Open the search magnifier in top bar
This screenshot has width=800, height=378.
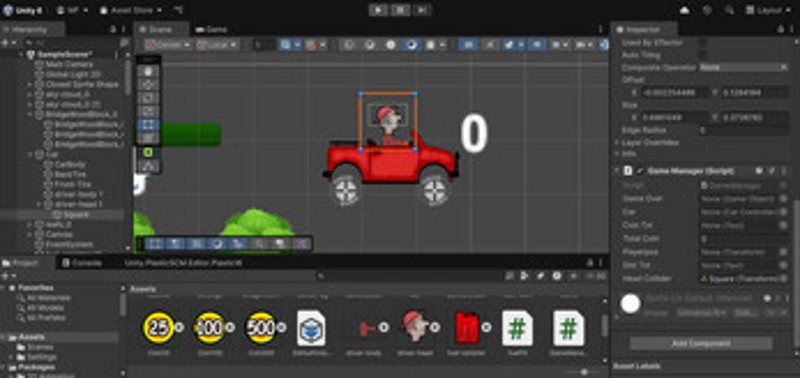(x=730, y=10)
